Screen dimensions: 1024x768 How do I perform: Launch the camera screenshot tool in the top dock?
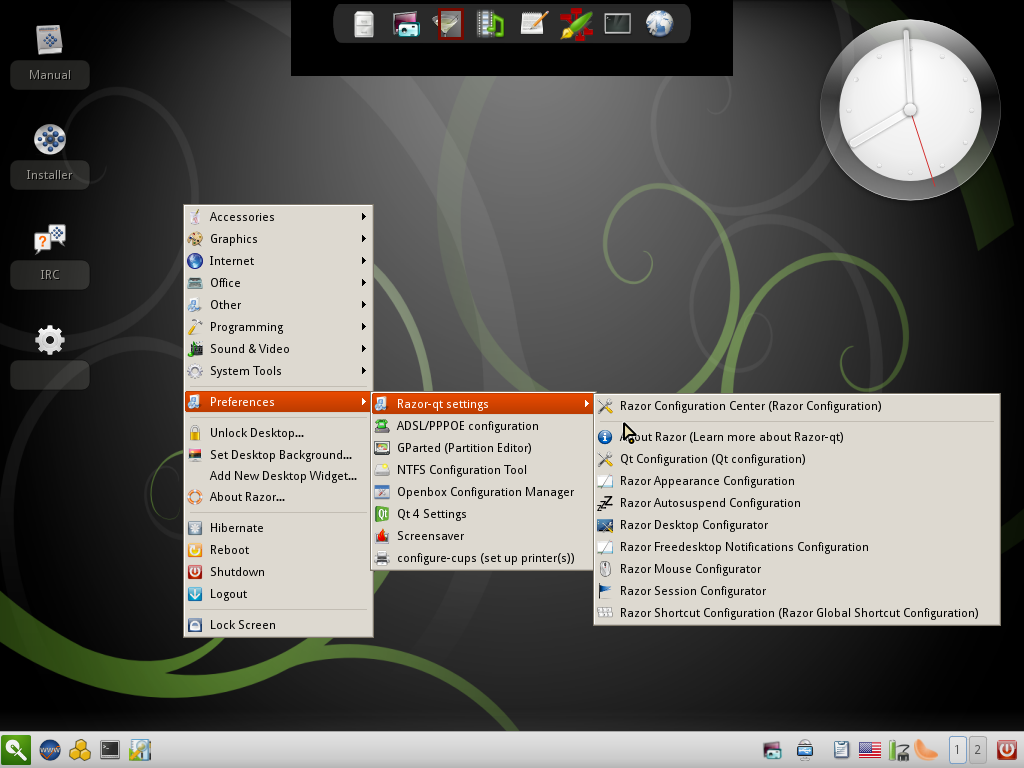click(x=406, y=24)
